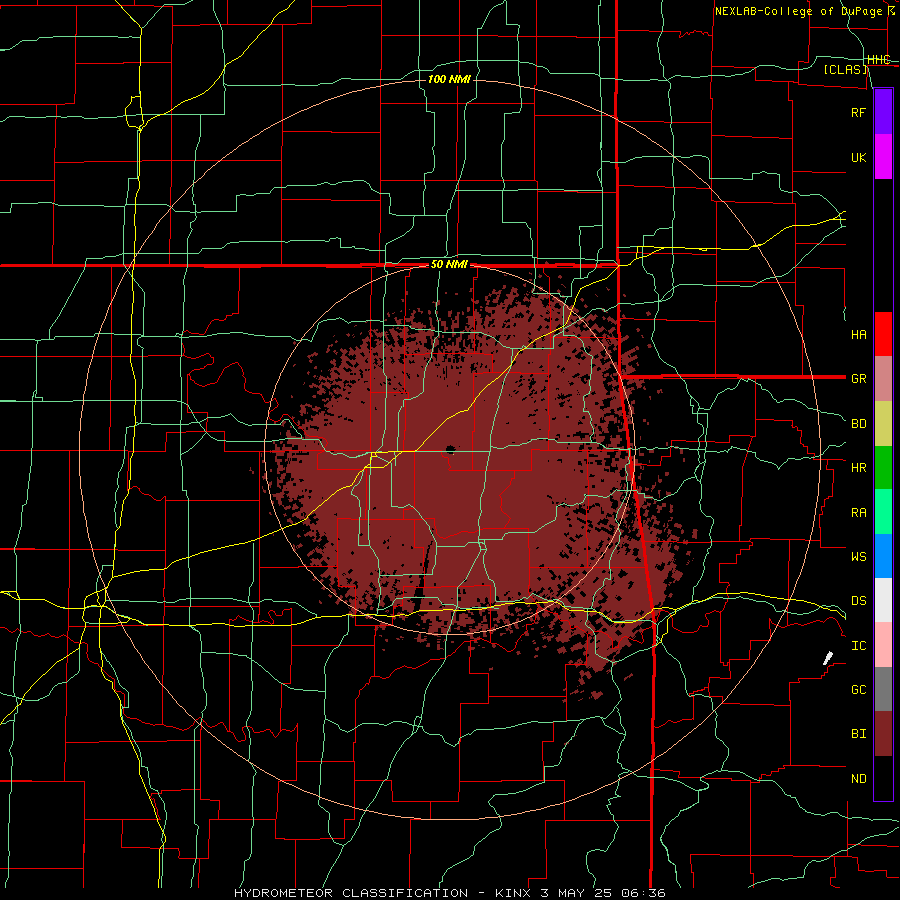Click the KINX radar site identifier
The image size is (900, 900).
(514, 893)
